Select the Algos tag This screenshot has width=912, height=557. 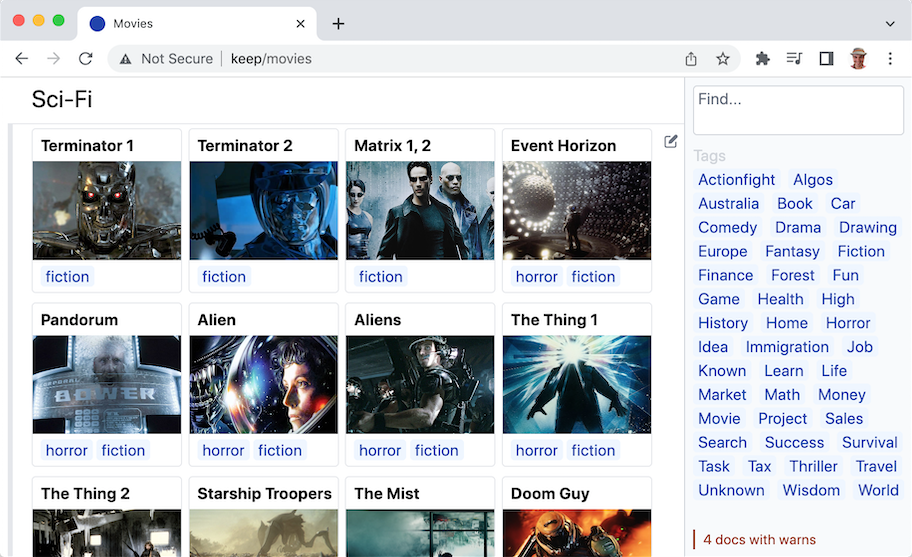tap(813, 180)
